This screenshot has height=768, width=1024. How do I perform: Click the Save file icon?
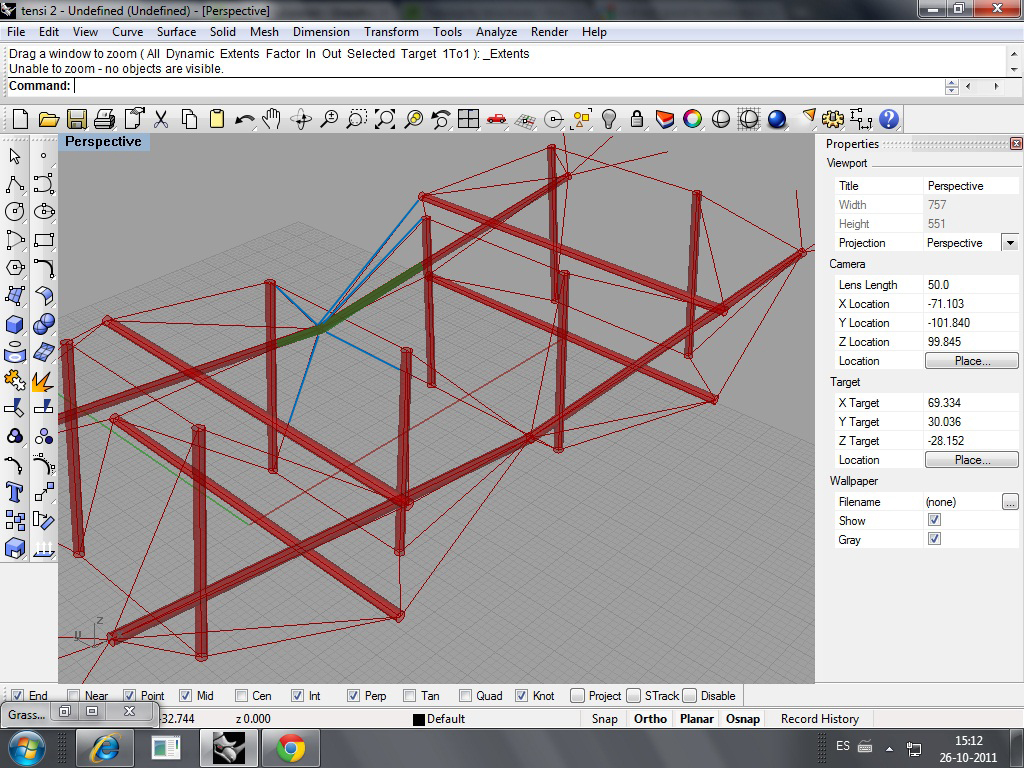[x=76, y=120]
